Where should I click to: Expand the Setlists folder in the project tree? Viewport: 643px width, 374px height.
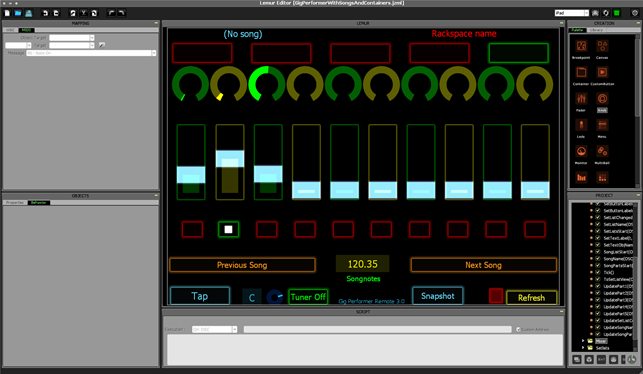(583, 348)
